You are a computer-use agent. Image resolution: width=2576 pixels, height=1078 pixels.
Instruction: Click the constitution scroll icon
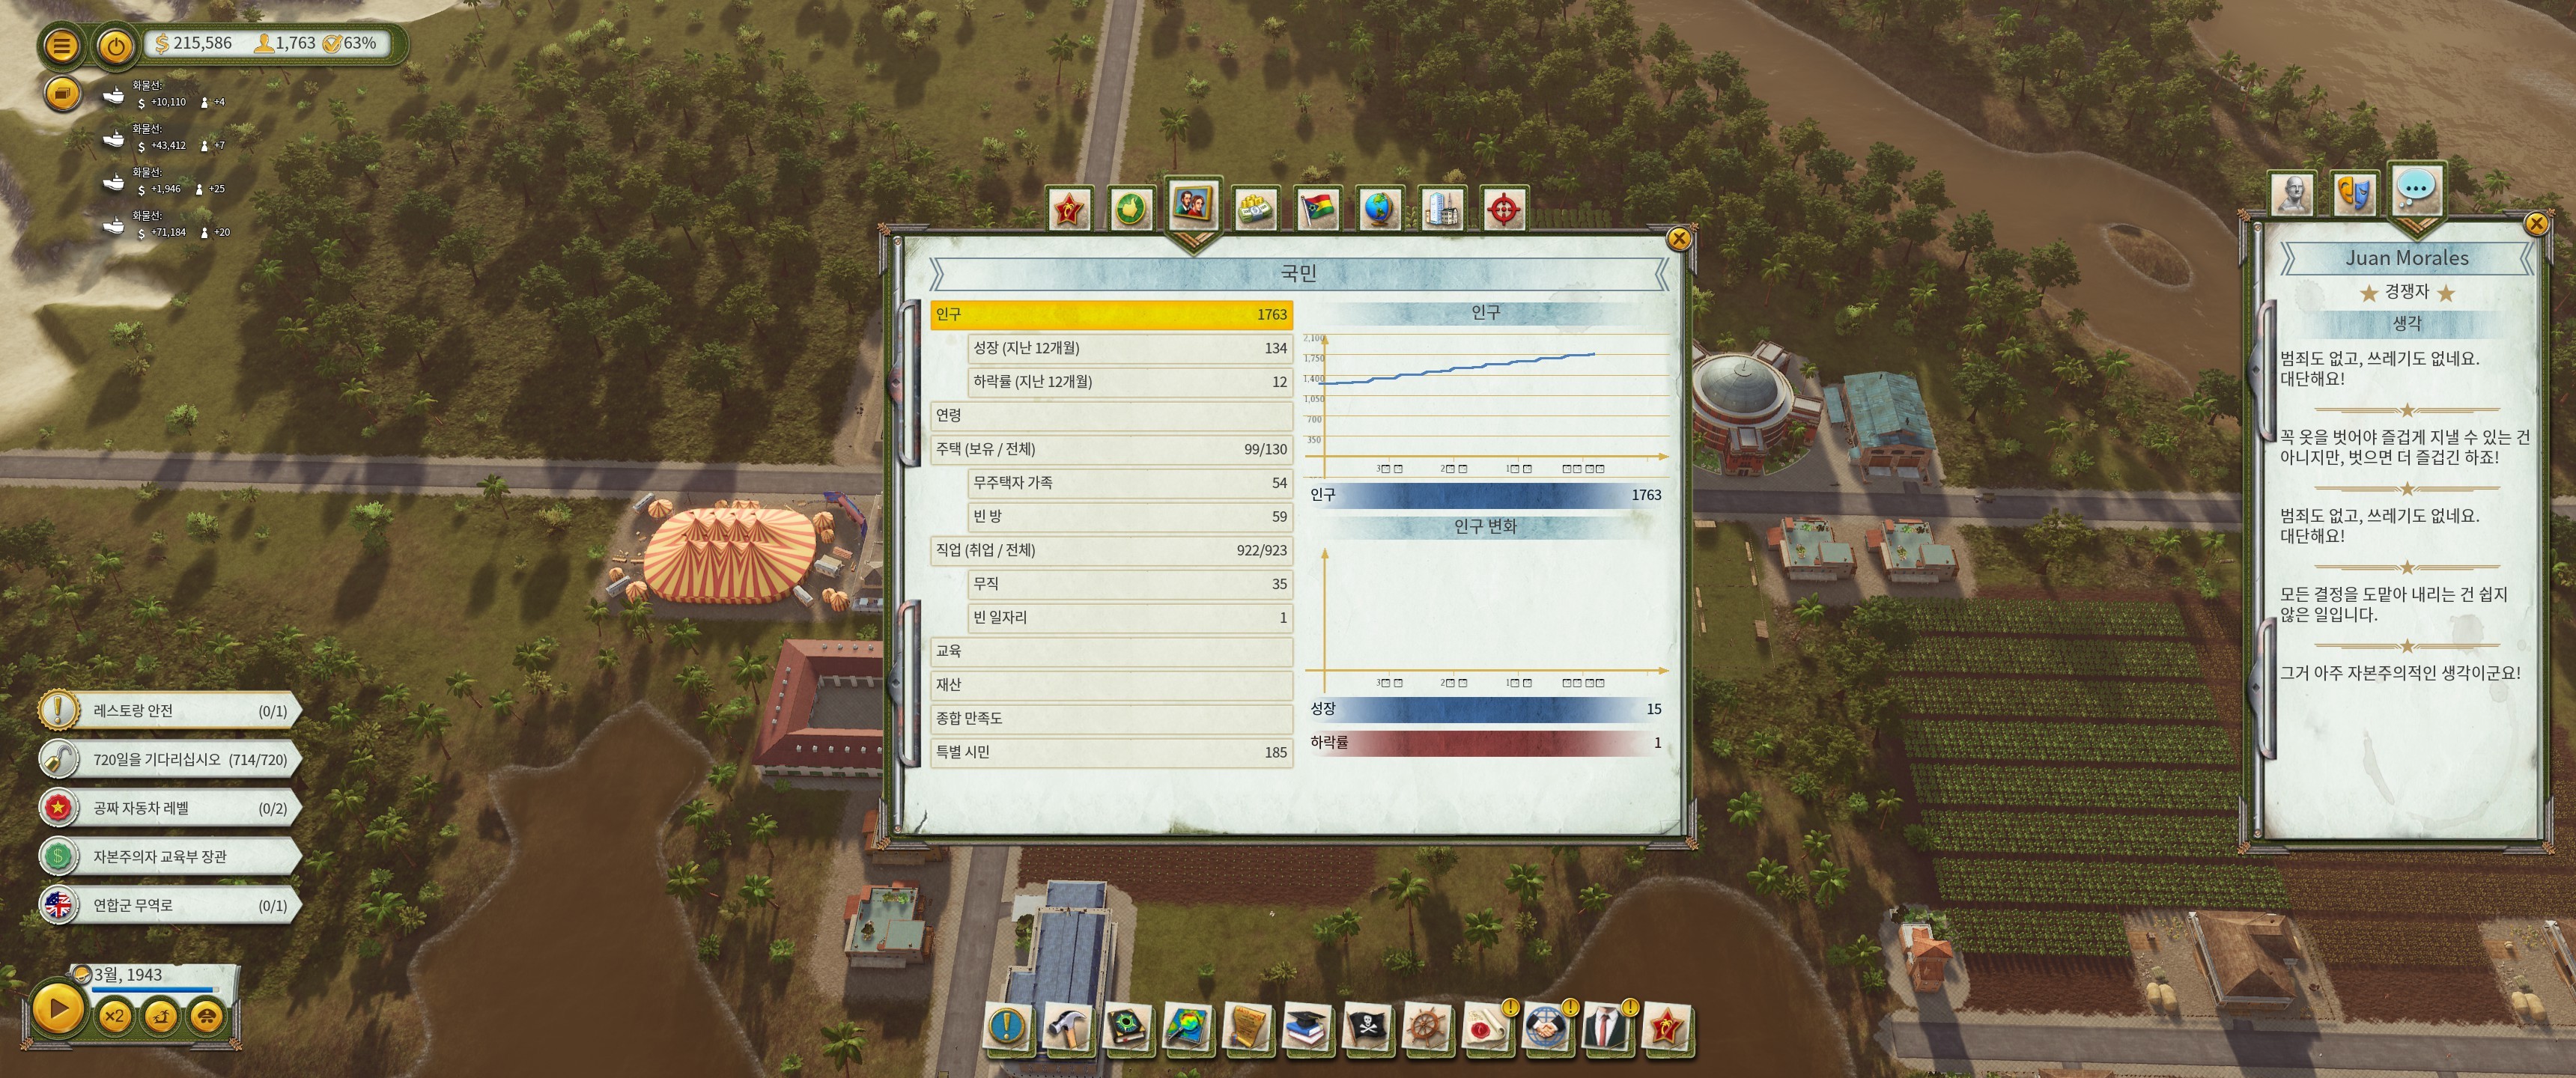[x=1247, y=1027]
